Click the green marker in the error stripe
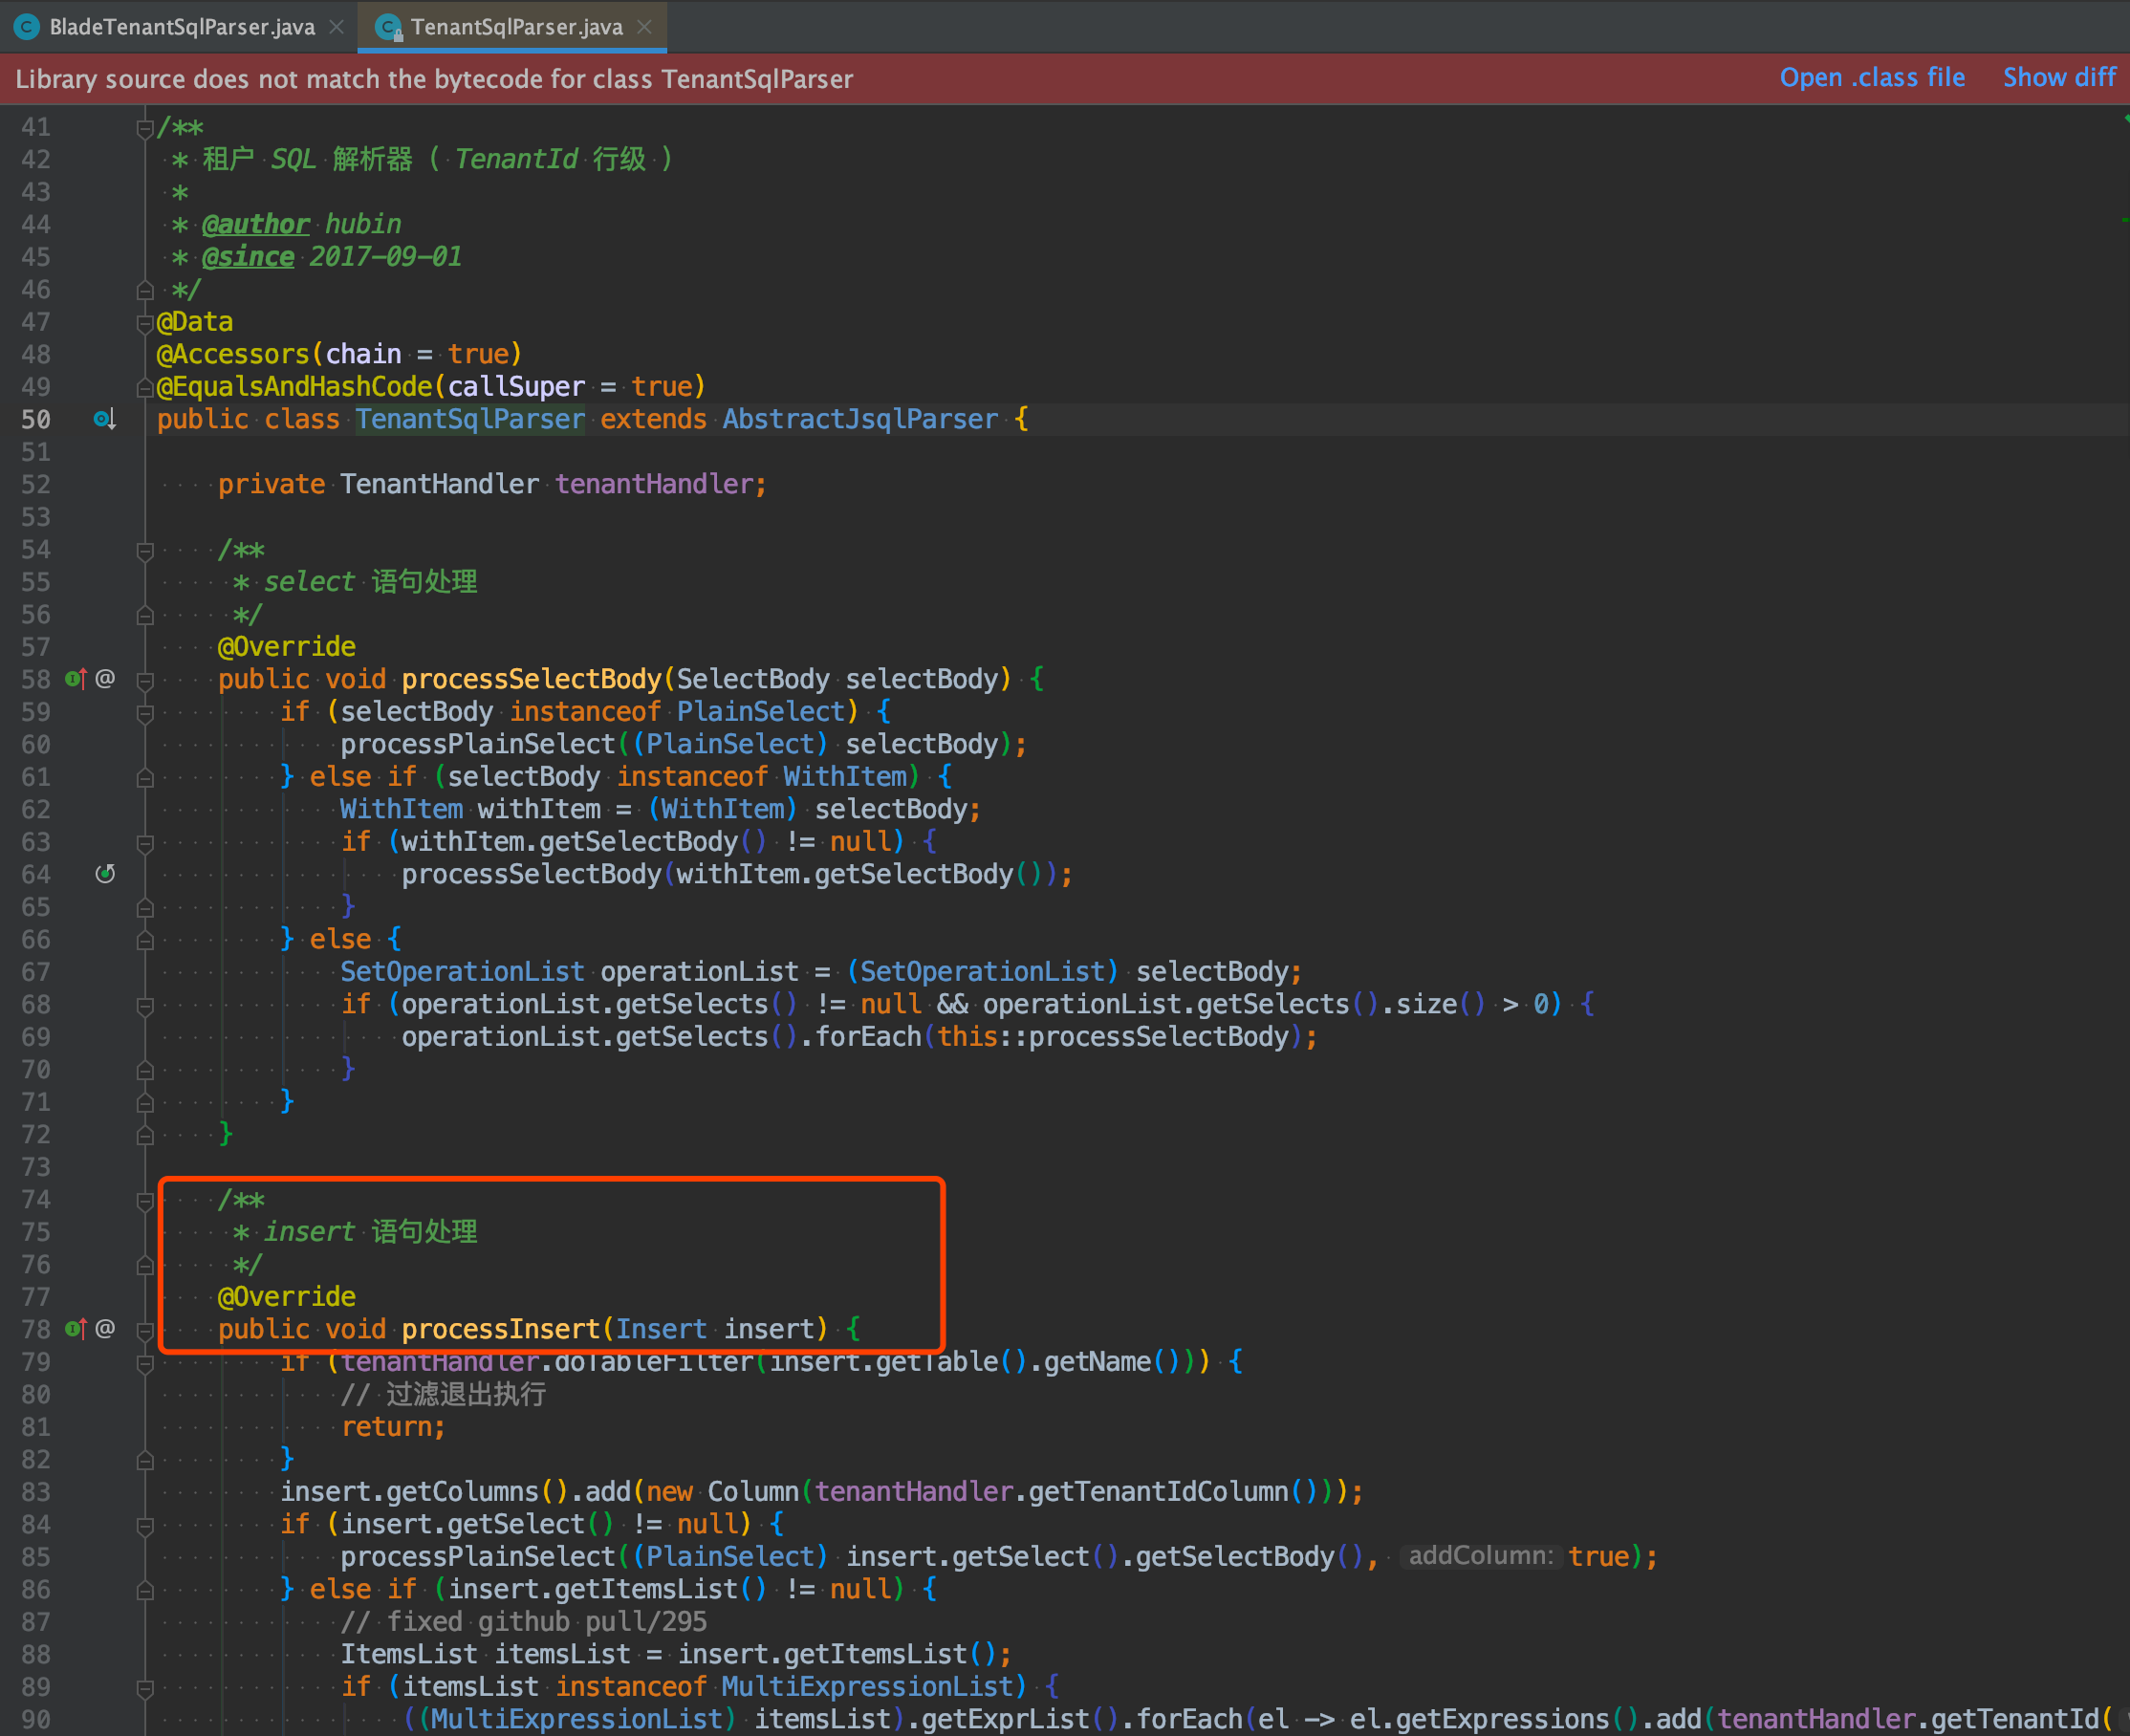Viewport: 2130px width, 1736px height. tap(2124, 219)
